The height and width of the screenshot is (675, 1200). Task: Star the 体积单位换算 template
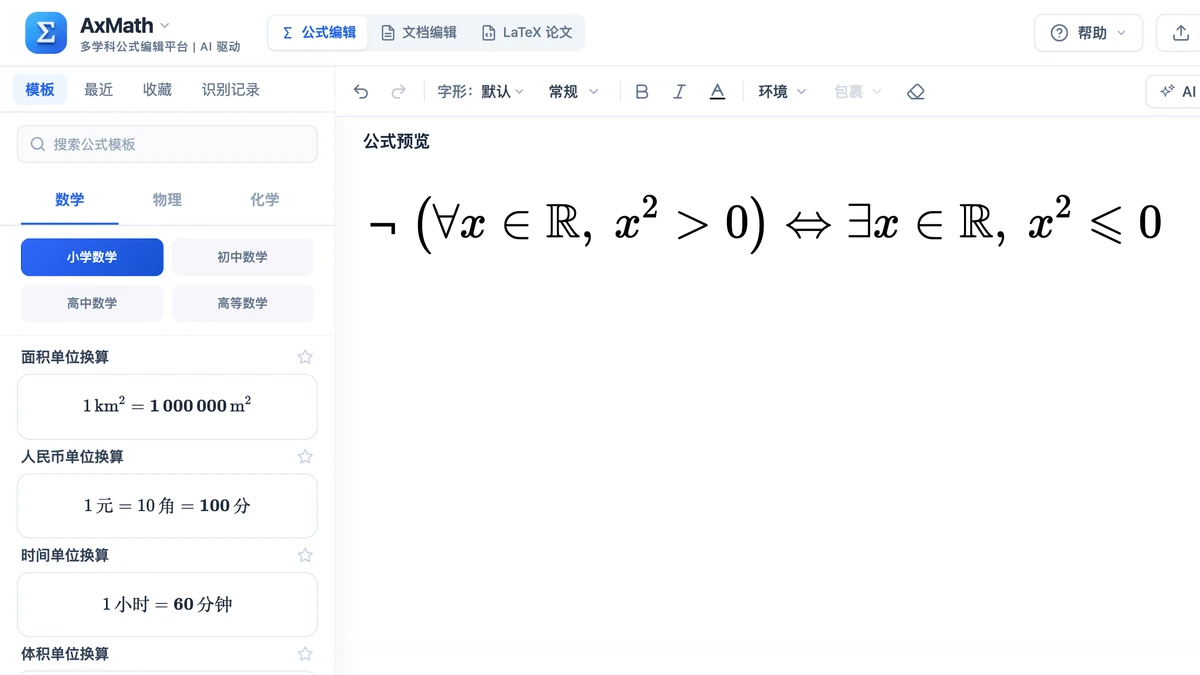point(306,654)
